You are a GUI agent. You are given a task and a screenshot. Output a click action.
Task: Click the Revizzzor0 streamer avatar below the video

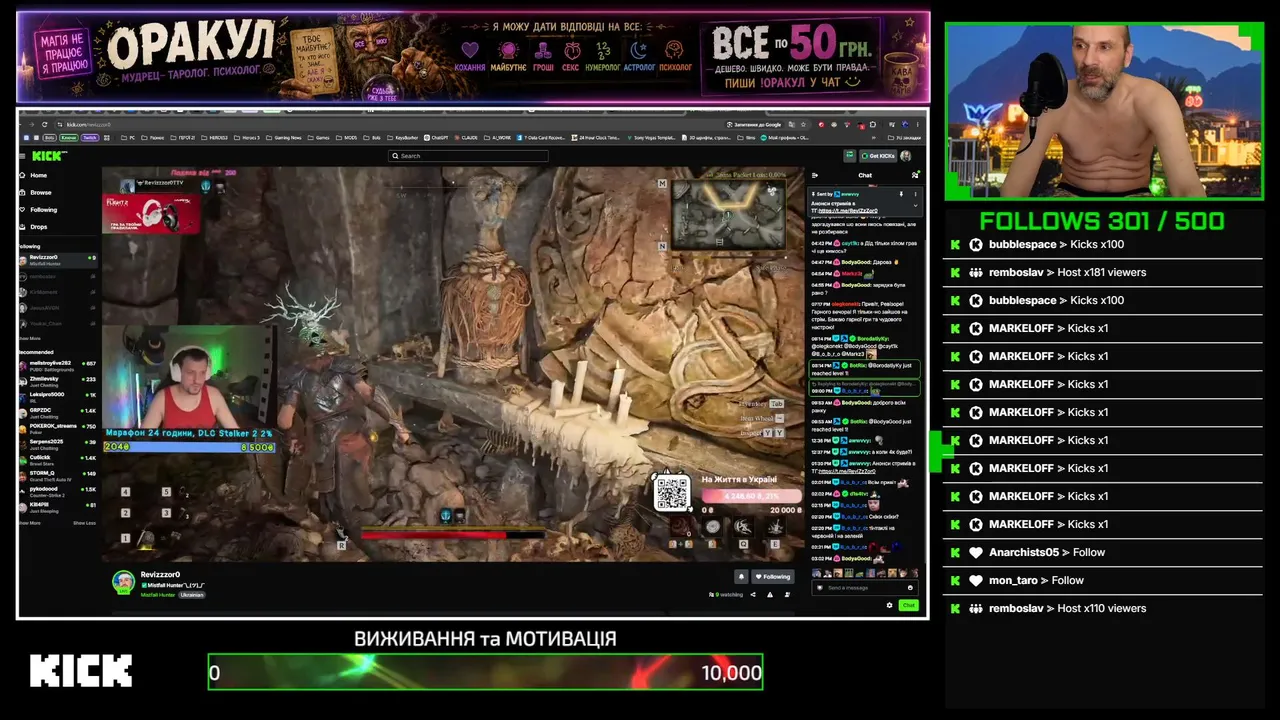(x=123, y=582)
